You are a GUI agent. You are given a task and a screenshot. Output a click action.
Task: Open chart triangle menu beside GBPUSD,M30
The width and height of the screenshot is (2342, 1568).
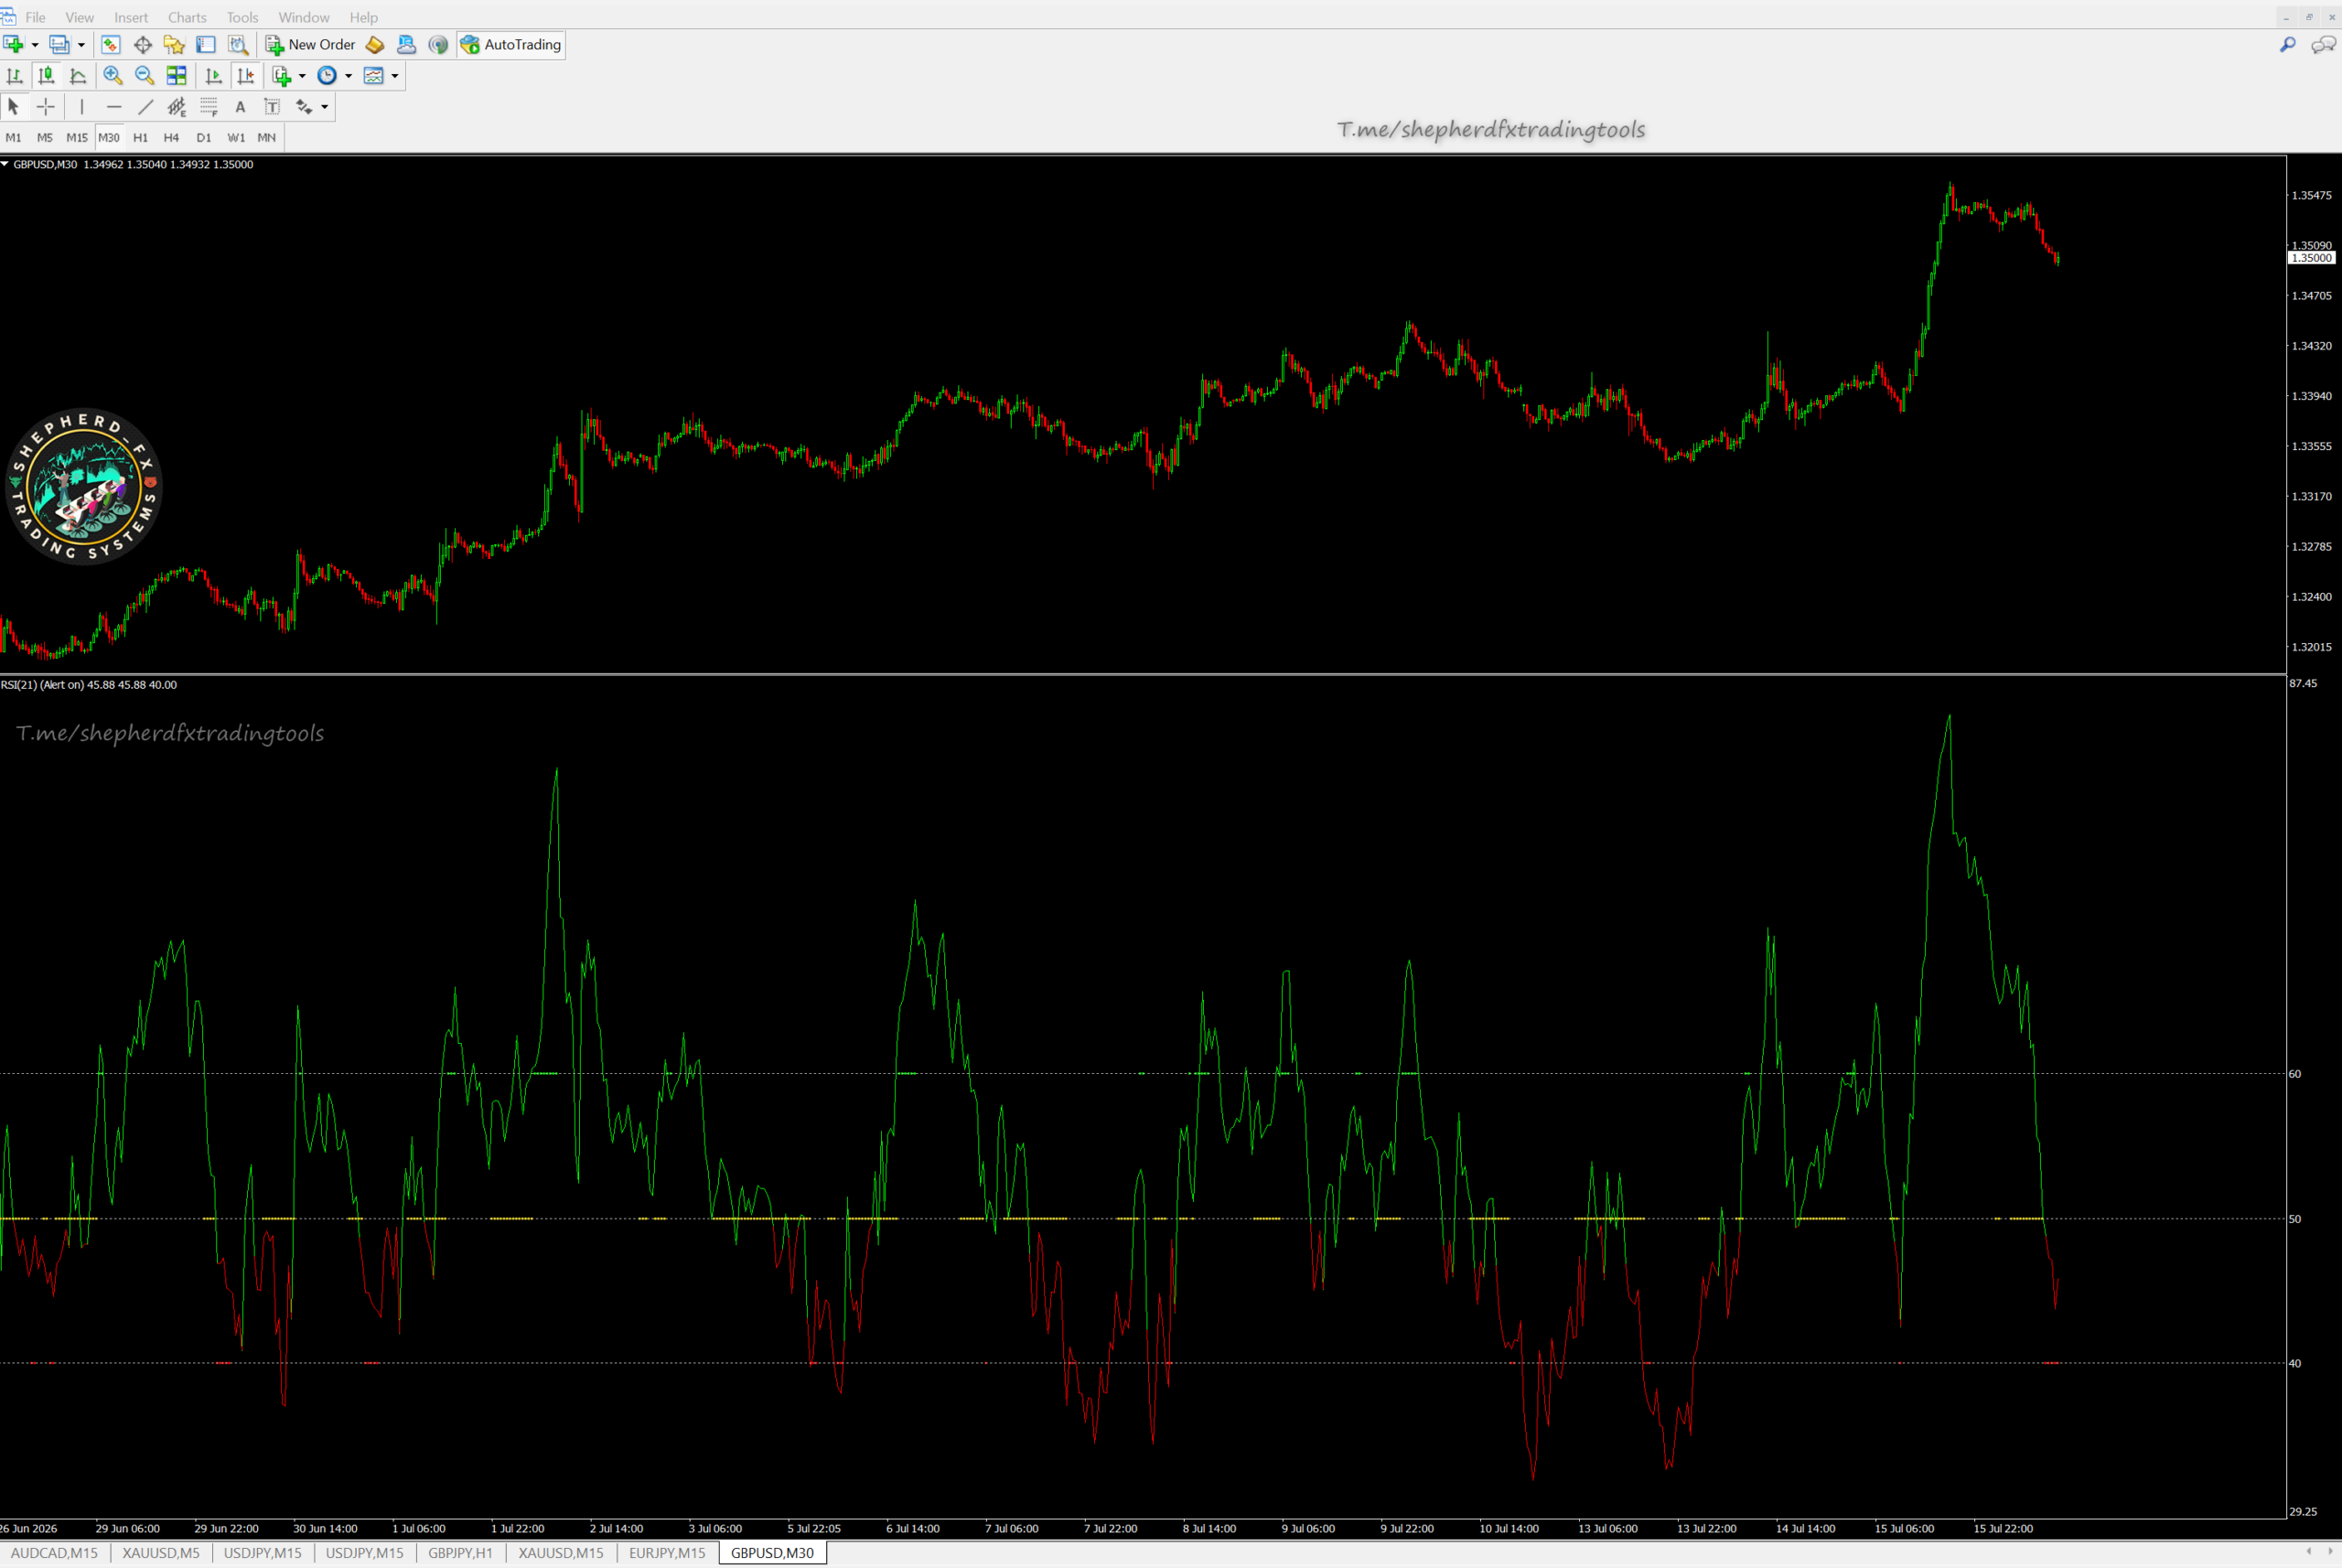pyautogui.click(x=5, y=164)
